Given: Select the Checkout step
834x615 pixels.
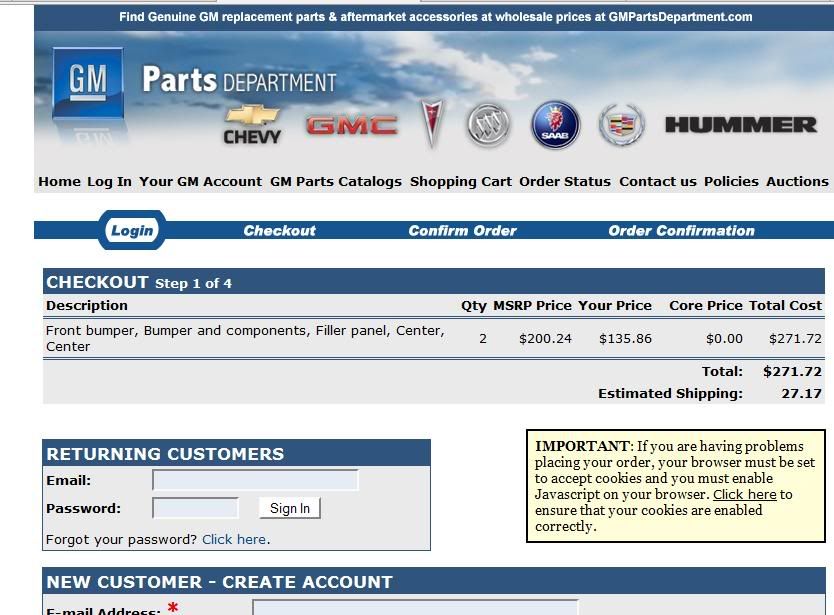Looking at the screenshot, I should click(x=280, y=230).
